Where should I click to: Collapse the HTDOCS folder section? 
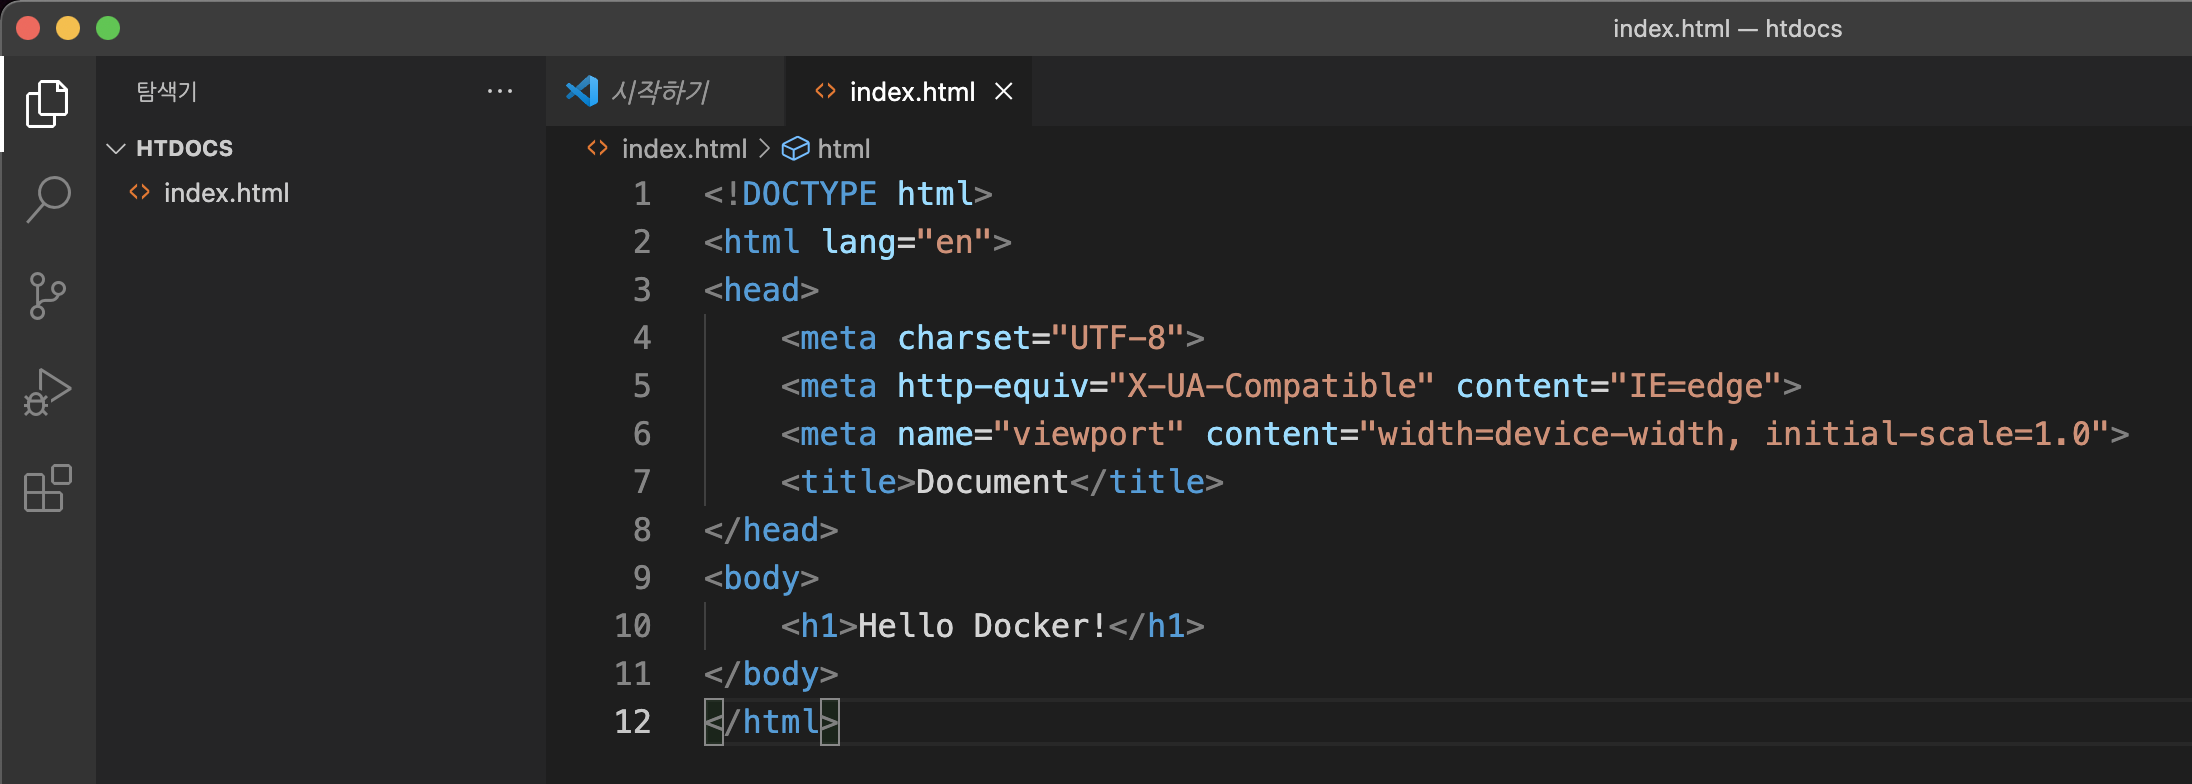116,149
